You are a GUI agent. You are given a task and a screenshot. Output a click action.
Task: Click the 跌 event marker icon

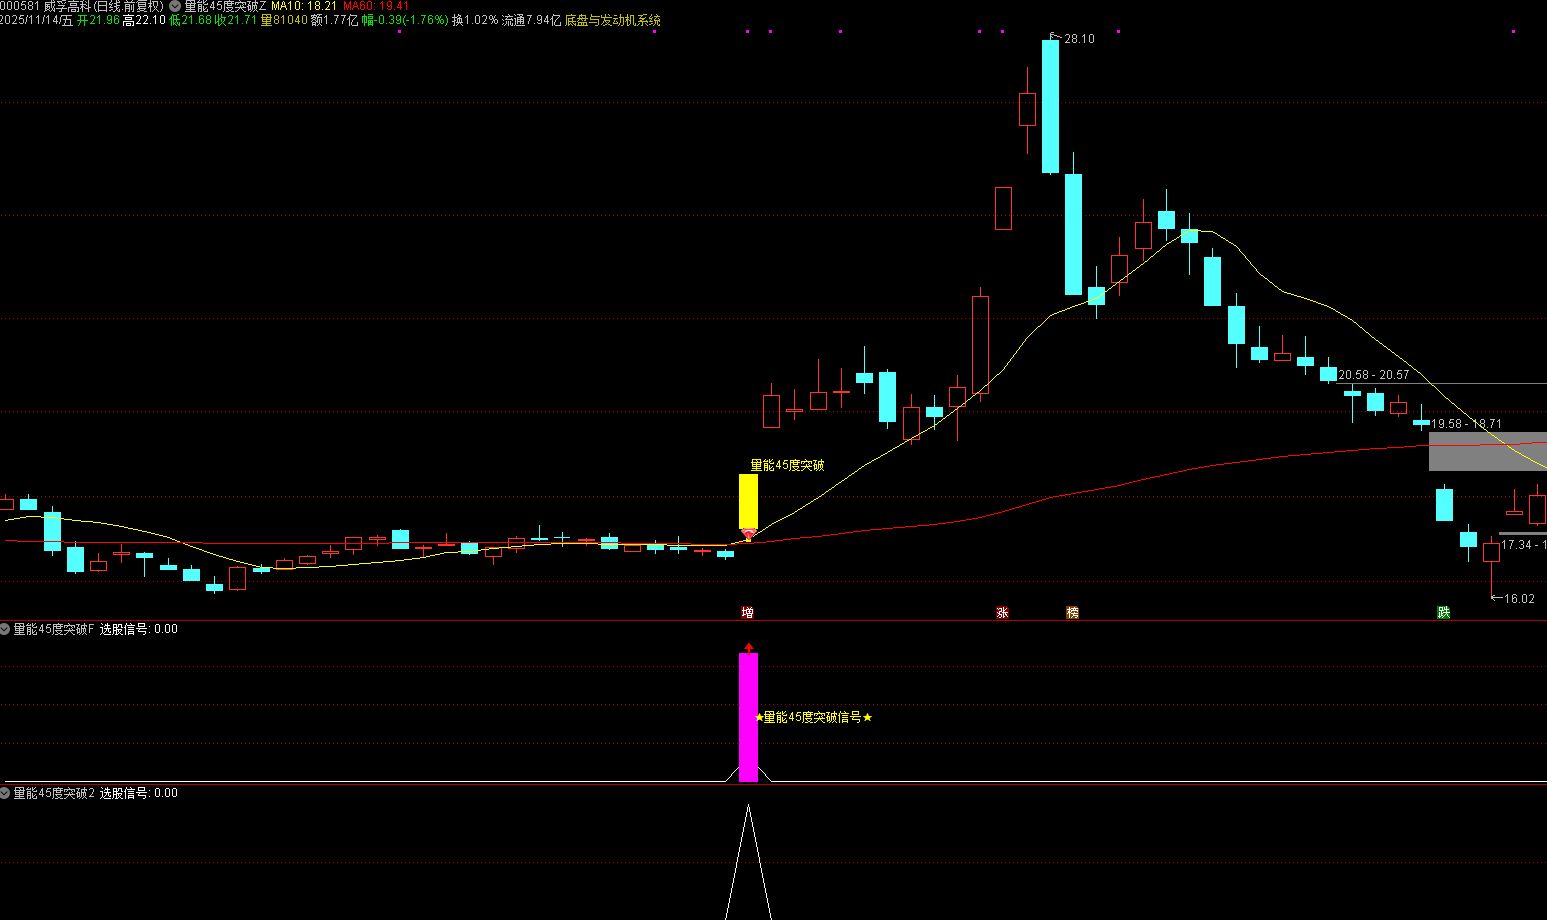point(1443,612)
